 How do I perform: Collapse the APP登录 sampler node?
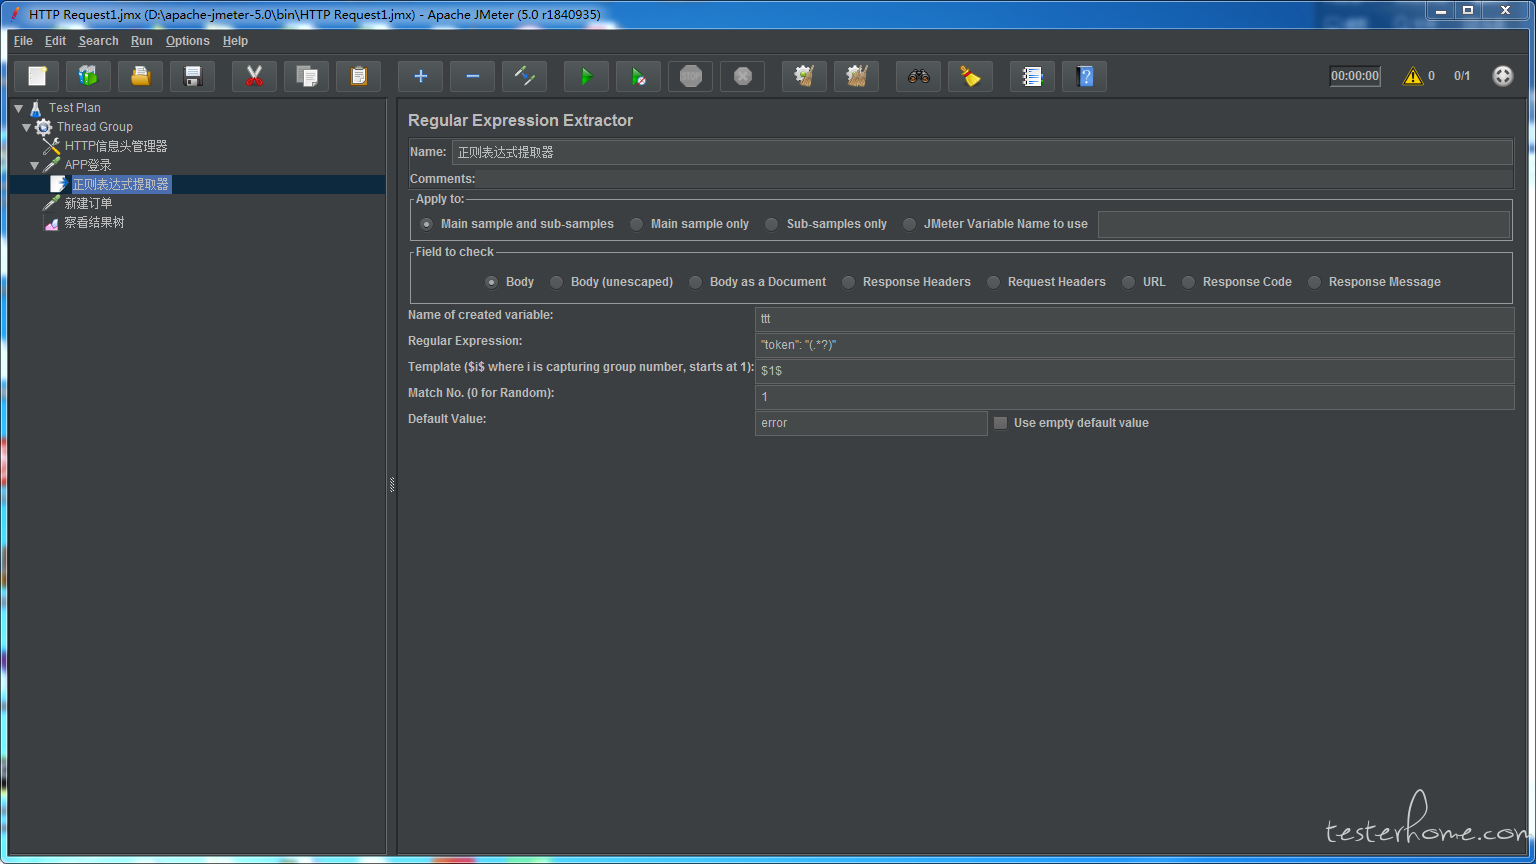tap(35, 165)
